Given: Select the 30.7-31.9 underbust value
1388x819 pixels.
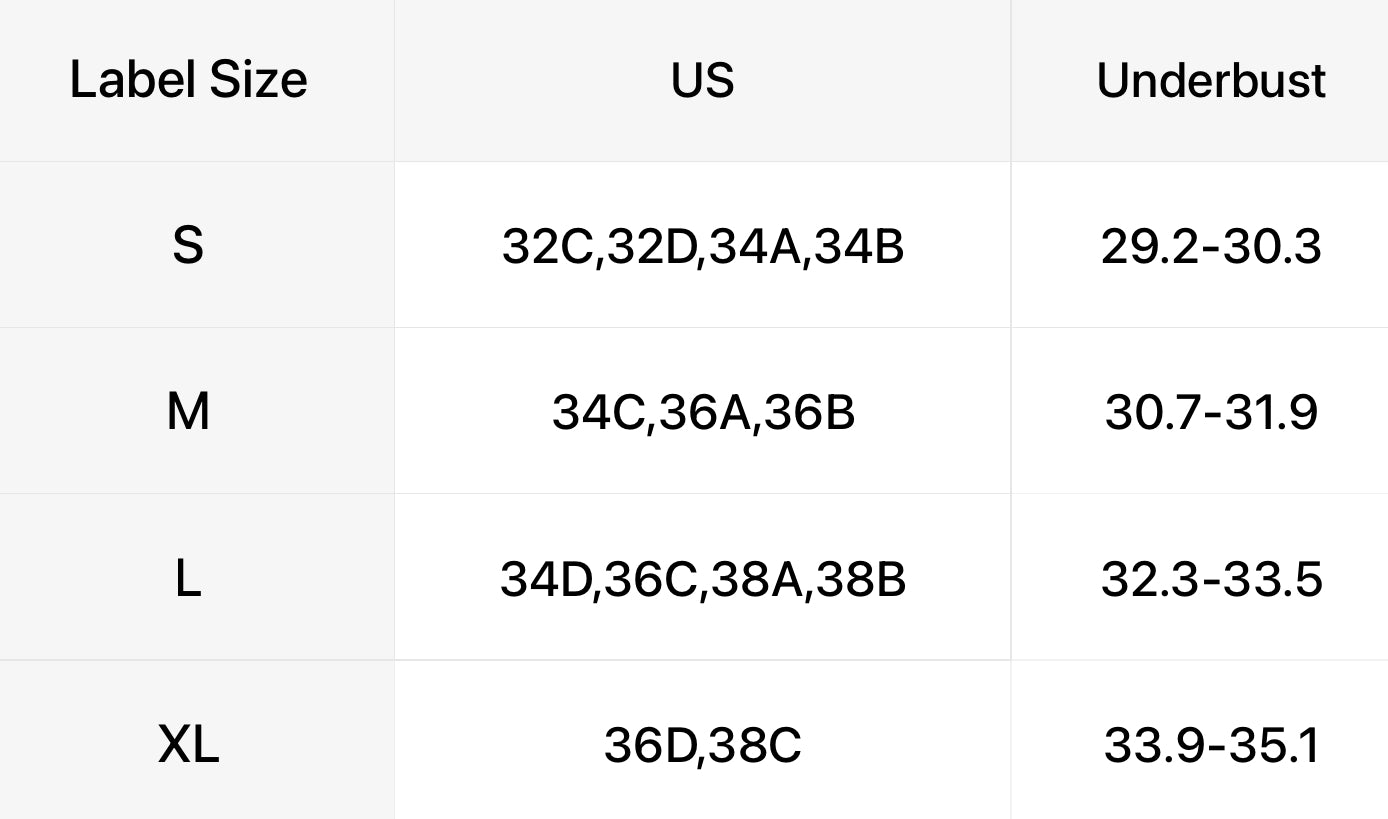Looking at the screenshot, I should pyautogui.click(x=1211, y=412).
